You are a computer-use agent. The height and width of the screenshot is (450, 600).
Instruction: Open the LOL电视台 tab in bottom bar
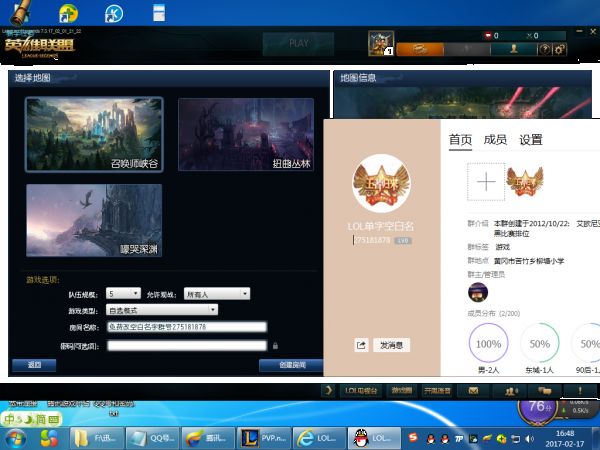(x=361, y=391)
